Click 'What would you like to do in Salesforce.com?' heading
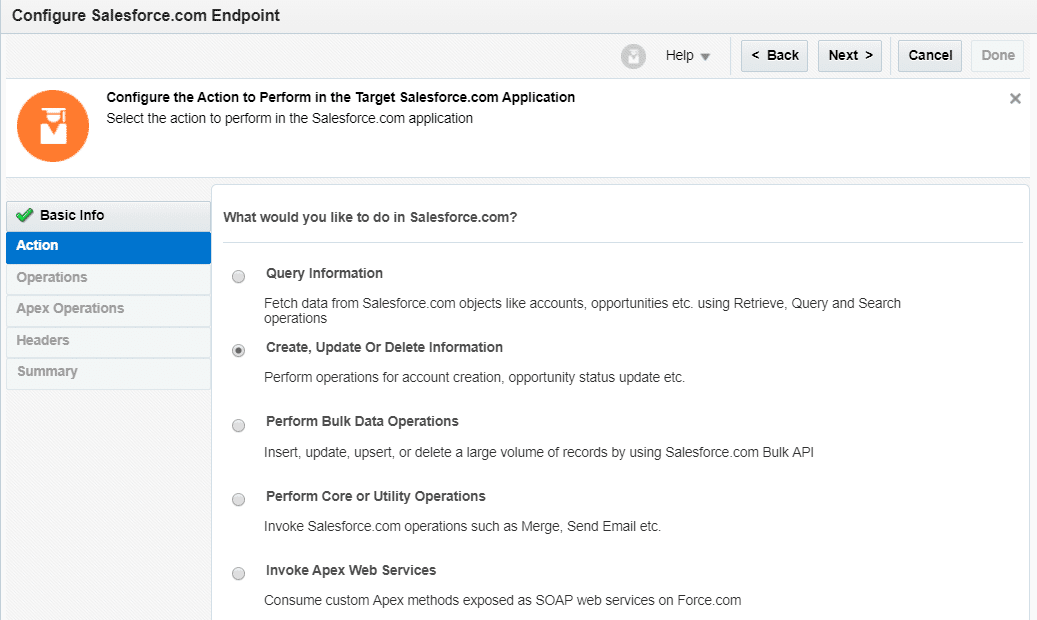This screenshot has height=620, width=1037. [x=370, y=217]
